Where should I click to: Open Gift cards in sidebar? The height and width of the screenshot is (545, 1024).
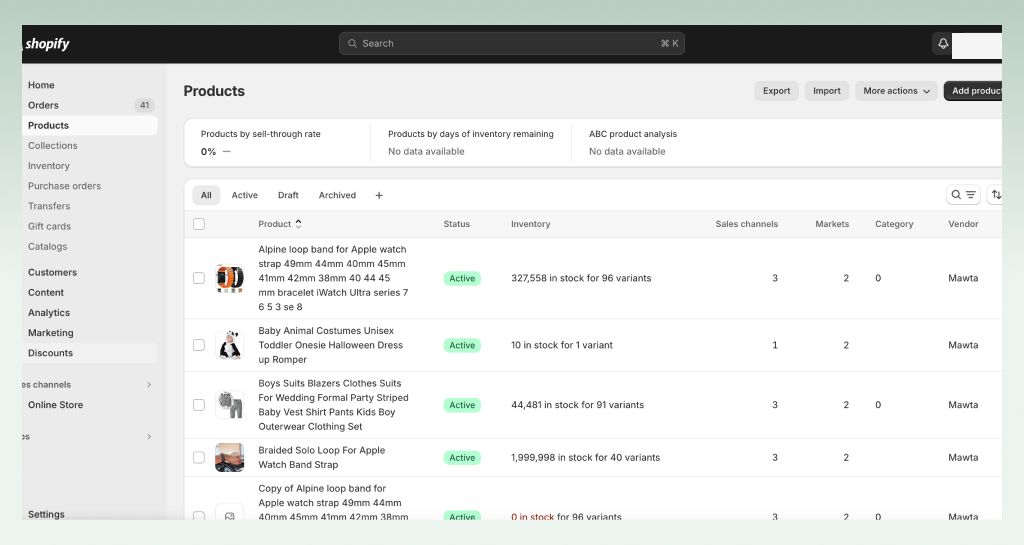49,226
